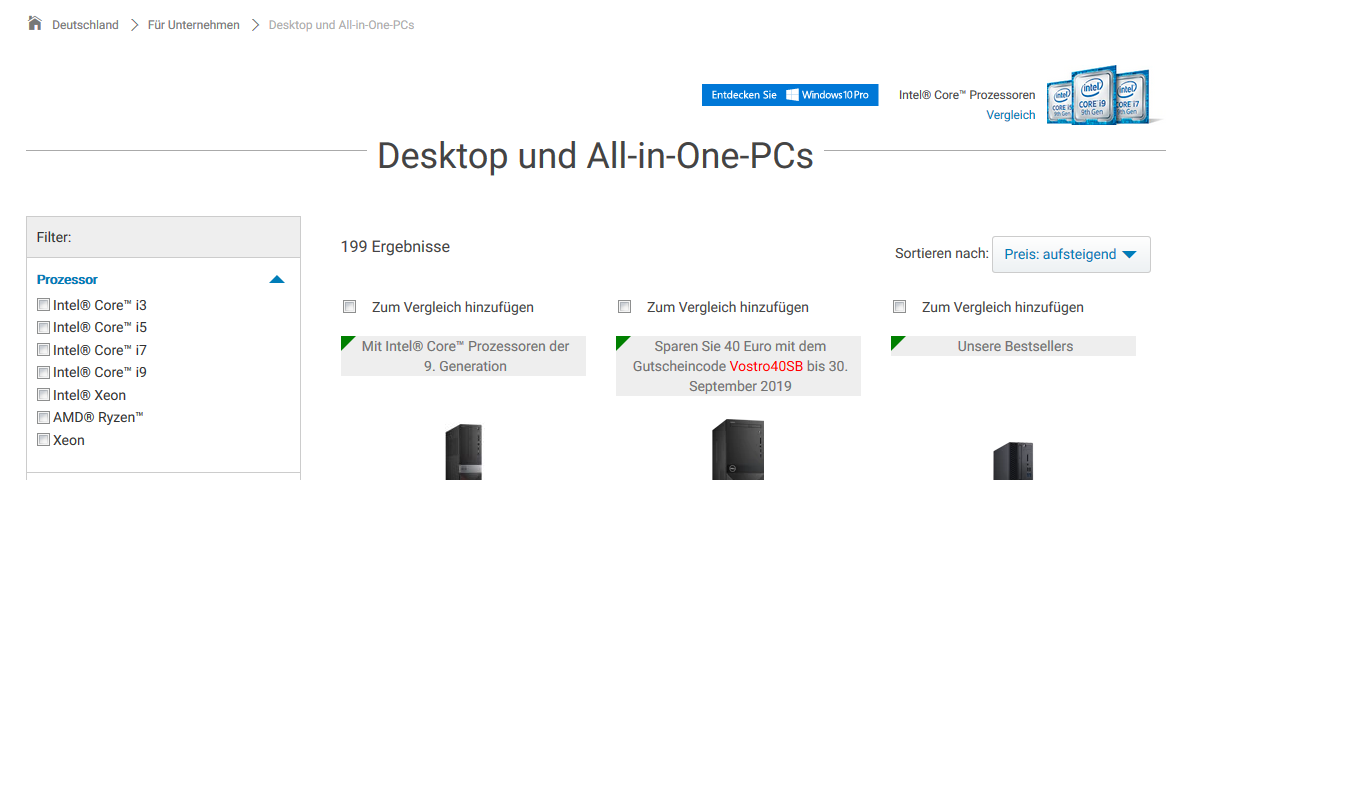Check the Intel Core i5 filter checkbox

point(43,327)
